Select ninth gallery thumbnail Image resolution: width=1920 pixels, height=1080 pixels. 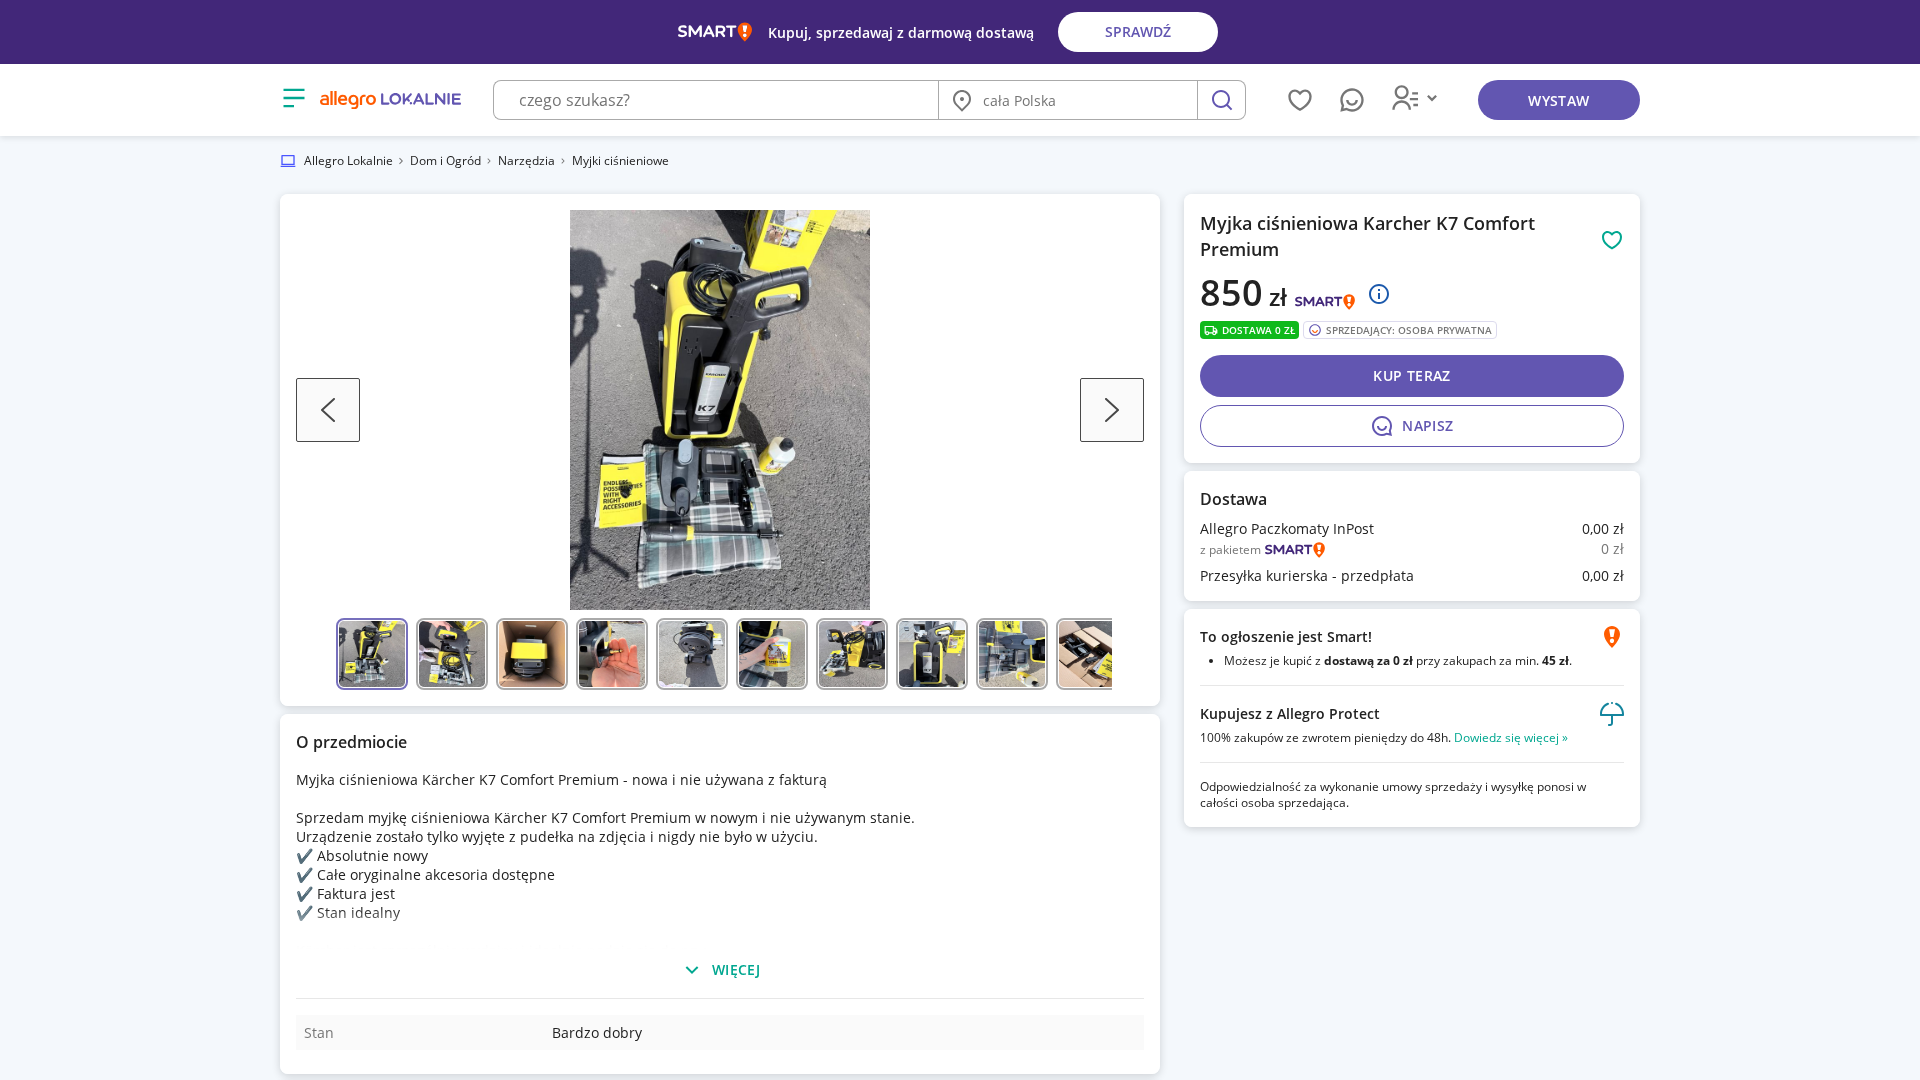(1012, 654)
